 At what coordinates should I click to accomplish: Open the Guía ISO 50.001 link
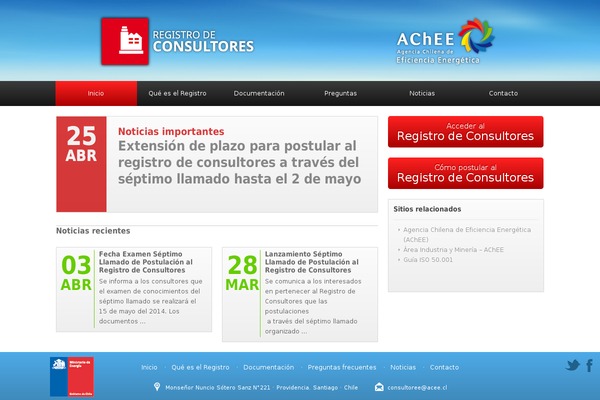(x=428, y=260)
